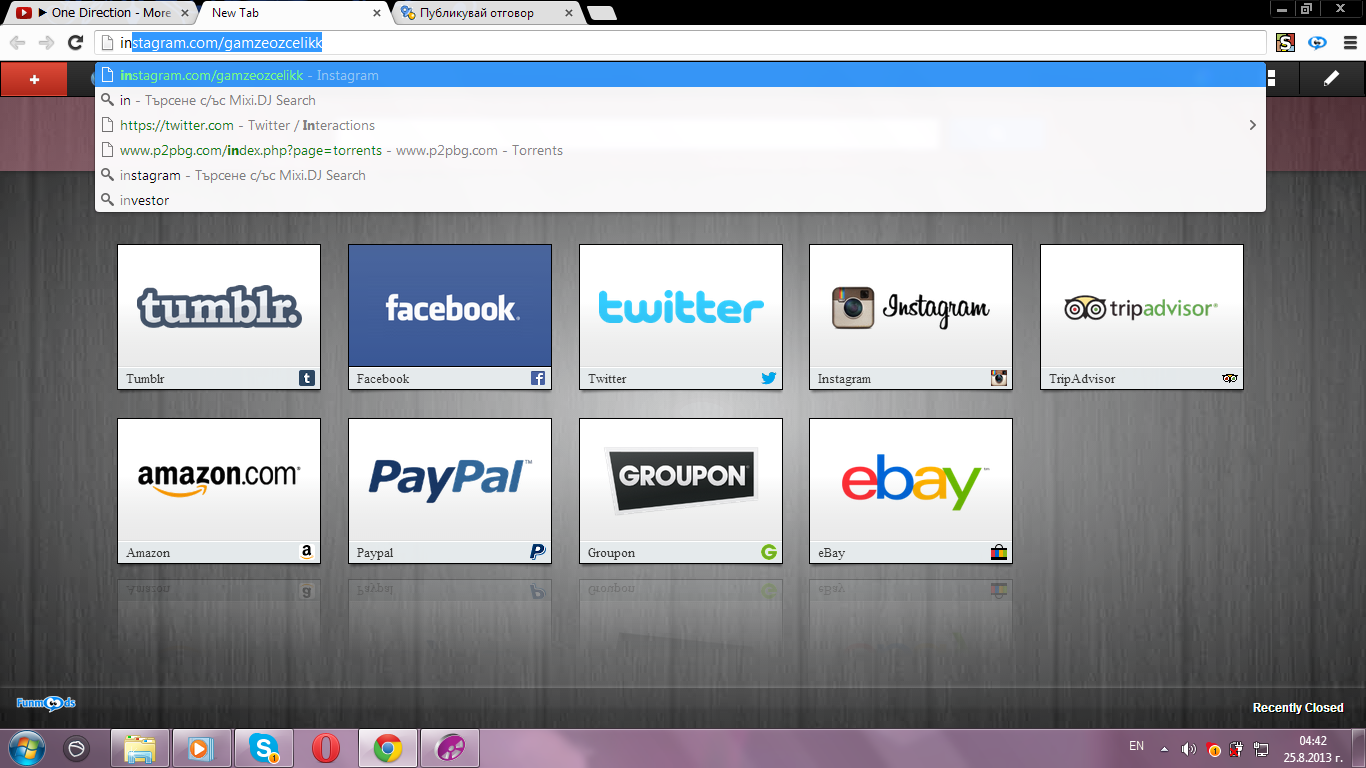Click the small Instagram camera favicon
The height and width of the screenshot is (768, 1366).
tap(999, 378)
